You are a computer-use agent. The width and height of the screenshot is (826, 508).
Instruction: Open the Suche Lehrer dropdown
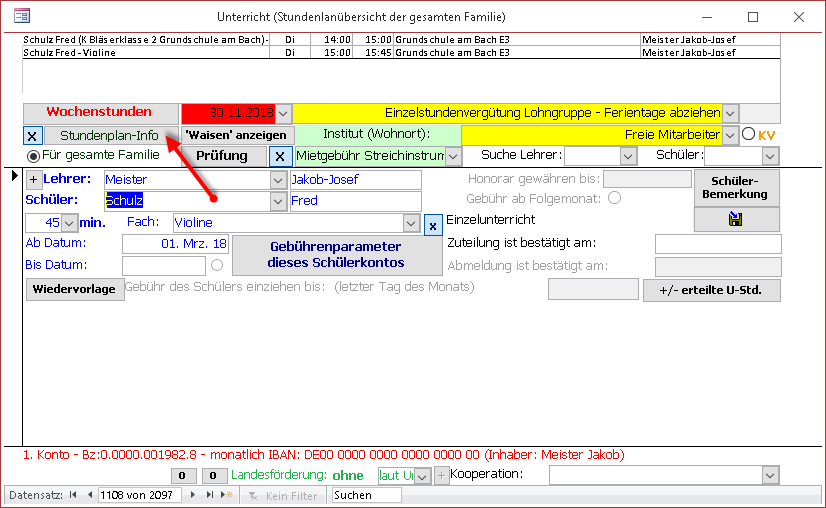click(x=628, y=156)
